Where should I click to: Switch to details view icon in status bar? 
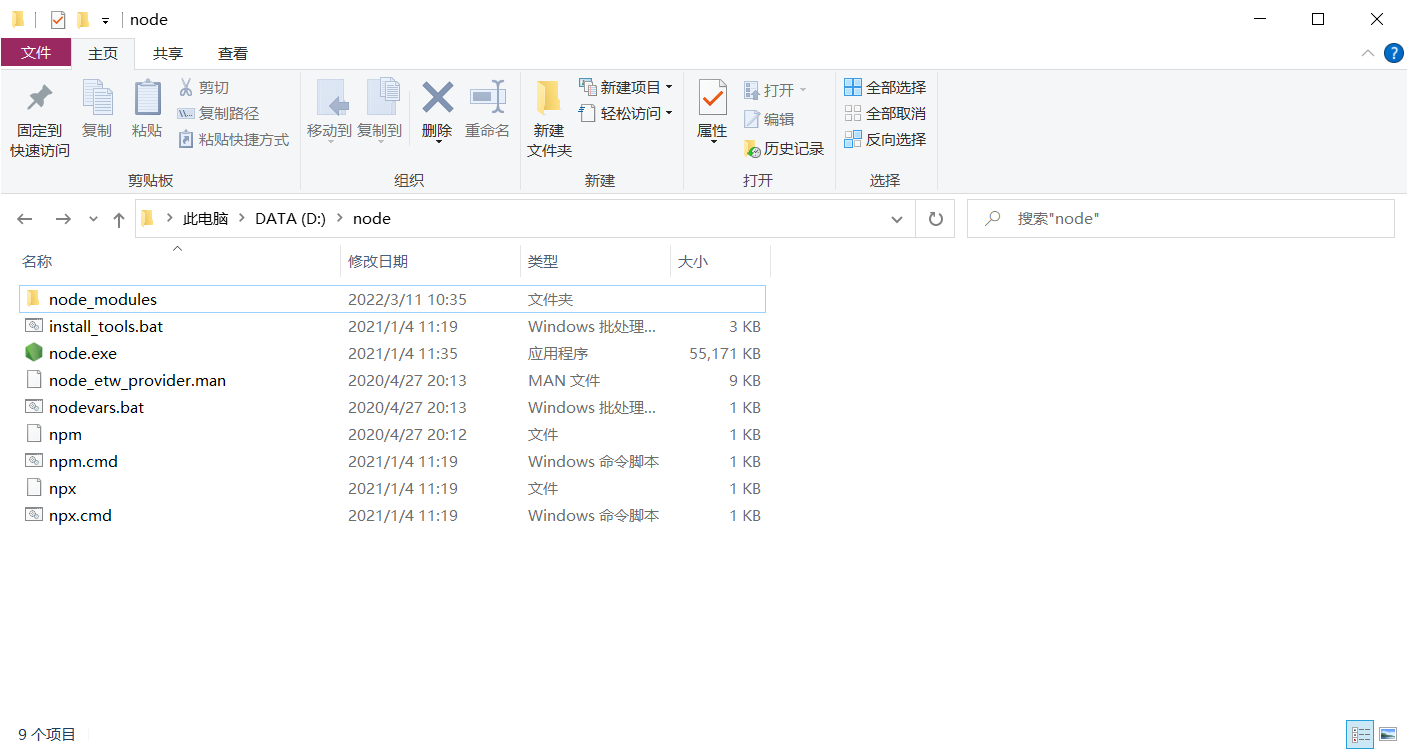1360,735
